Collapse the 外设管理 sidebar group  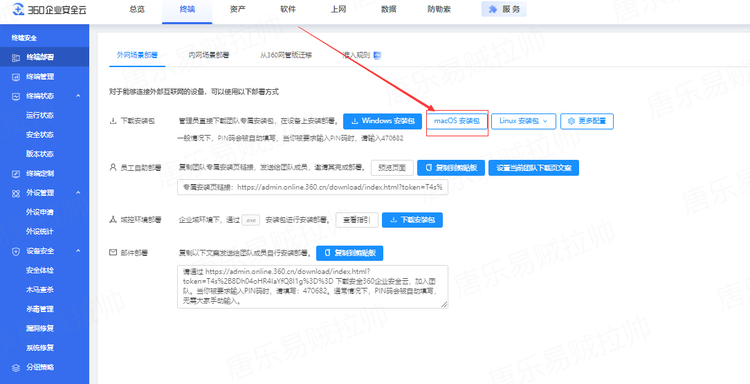(78, 193)
